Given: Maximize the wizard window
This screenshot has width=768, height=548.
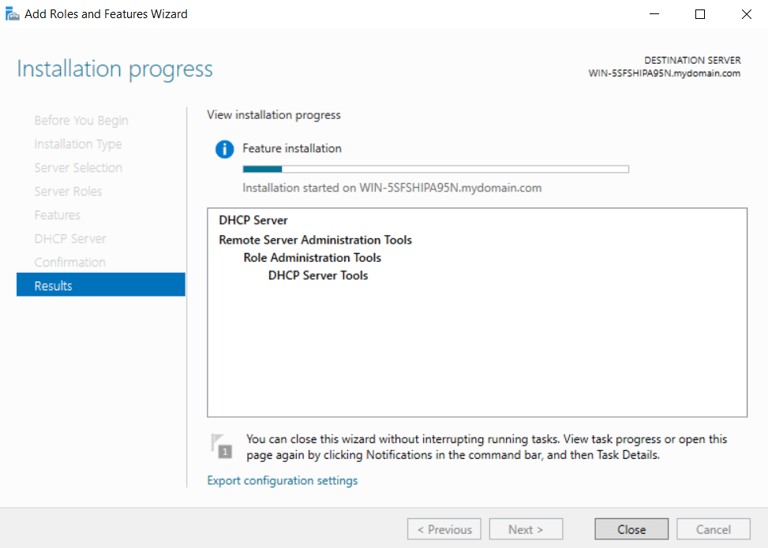Looking at the screenshot, I should pyautogui.click(x=700, y=14).
